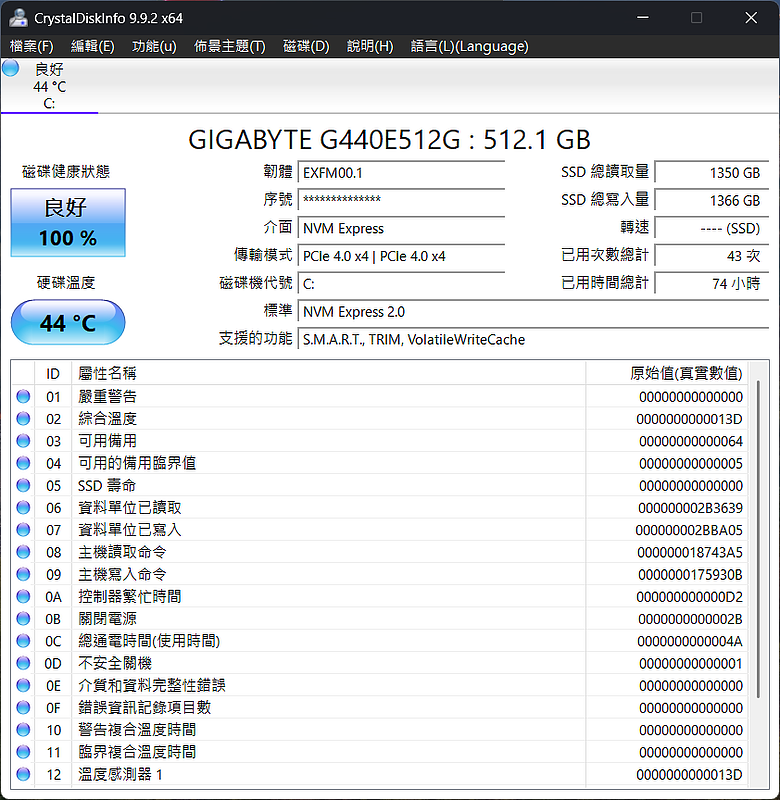Open the 檔案(F) menu
This screenshot has width=780, height=800.
[32, 46]
